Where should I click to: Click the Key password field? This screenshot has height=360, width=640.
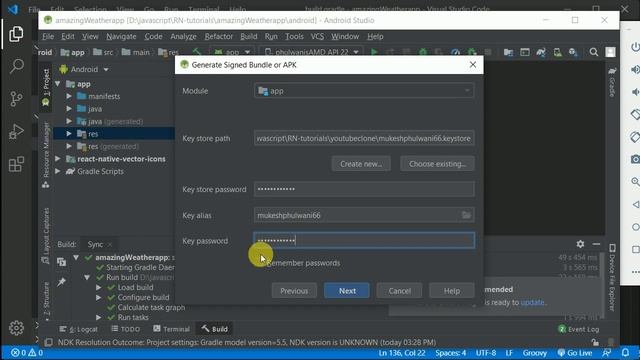(x=364, y=240)
